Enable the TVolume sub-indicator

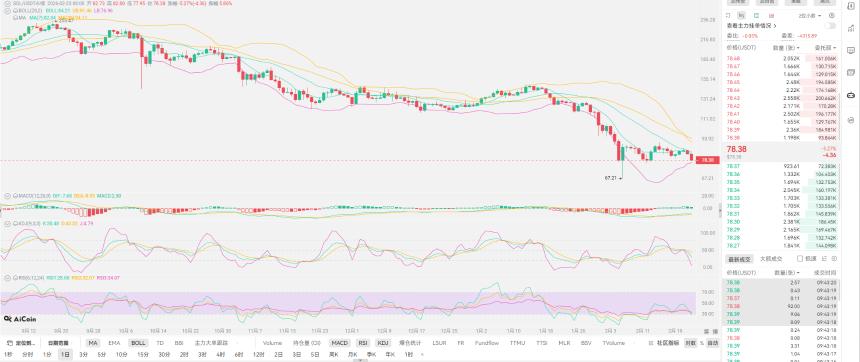point(614,343)
